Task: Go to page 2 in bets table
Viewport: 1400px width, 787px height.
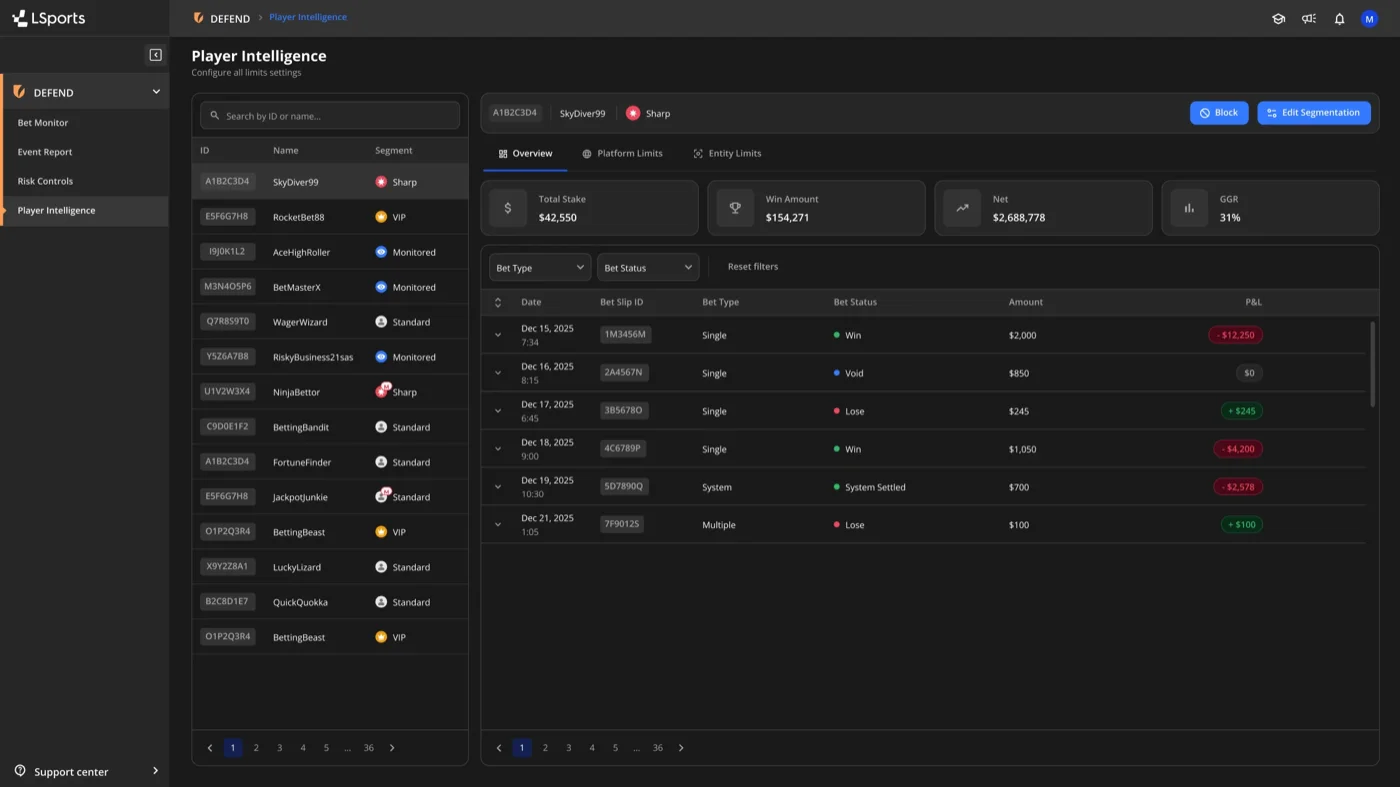Action: 545,748
